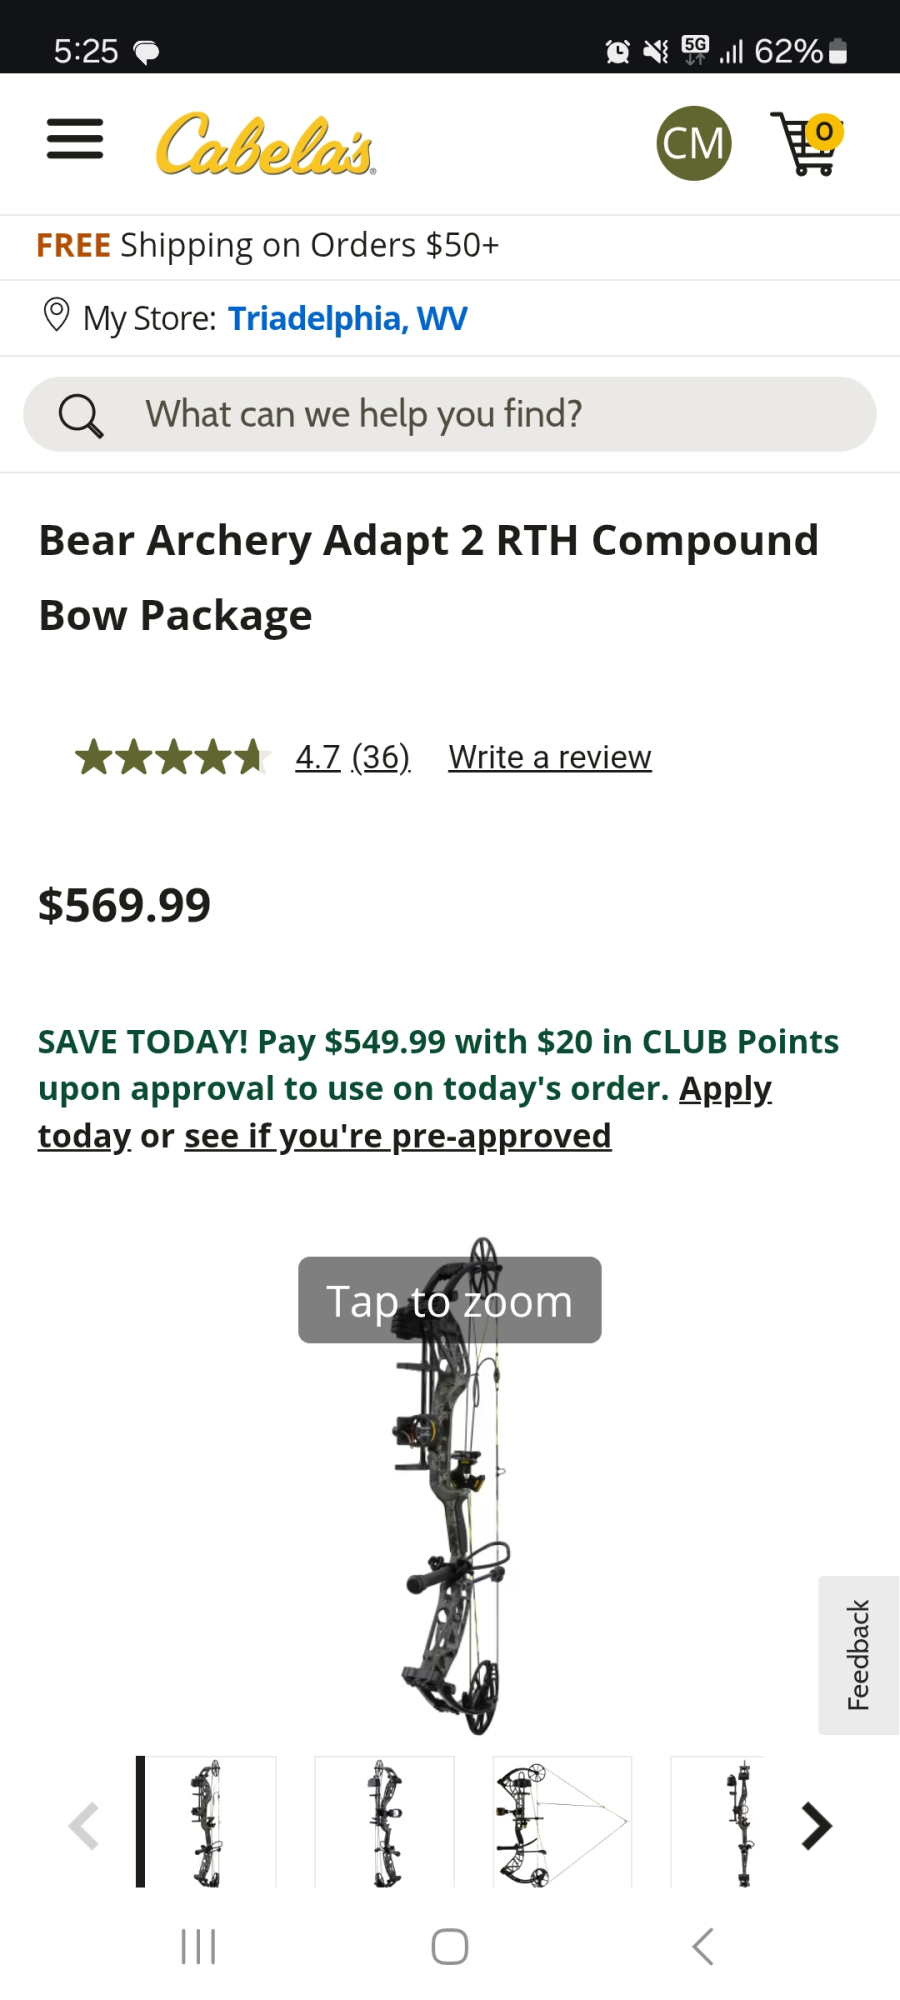Tap the search magnifying glass icon

80,415
